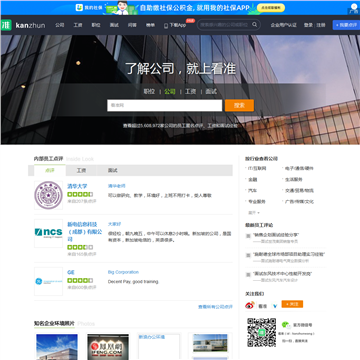The width and height of the screenshot is (360, 360).
Task: Open 工资 in the top navigation
Action: click(x=78, y=25)
